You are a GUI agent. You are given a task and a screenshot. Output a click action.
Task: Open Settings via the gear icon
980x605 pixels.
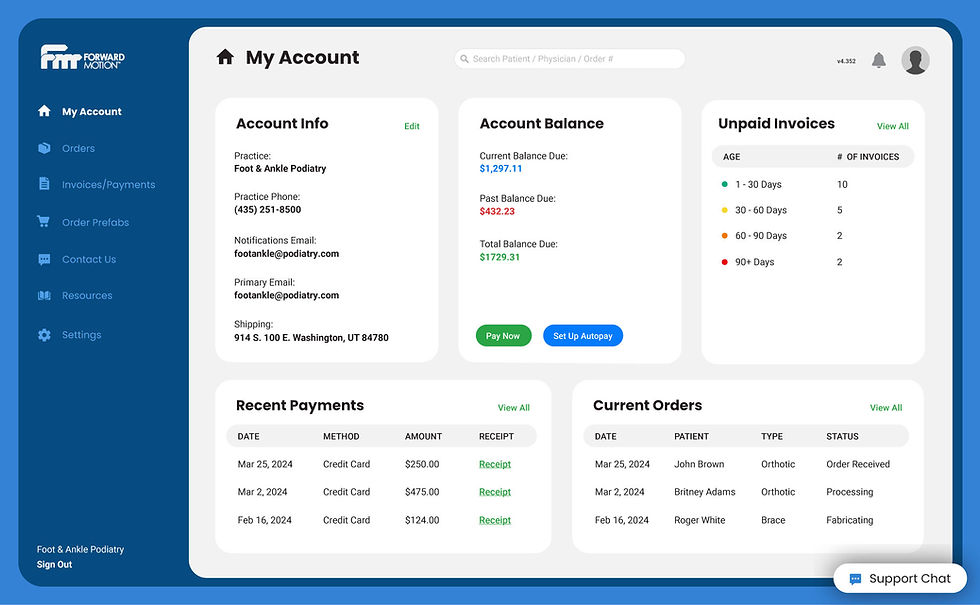pos(45,334)
